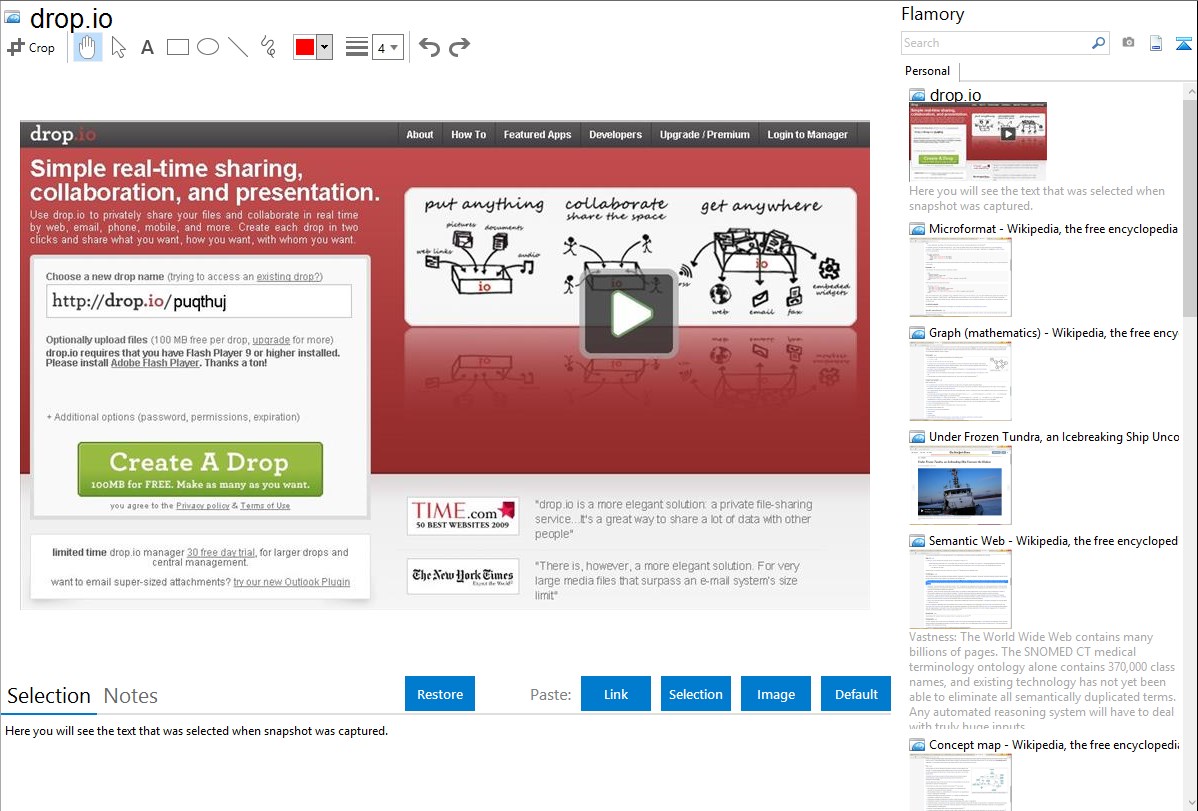Pick the ellipse shape tool
The width and height of the screenshot is (1198, 811).
208,47
